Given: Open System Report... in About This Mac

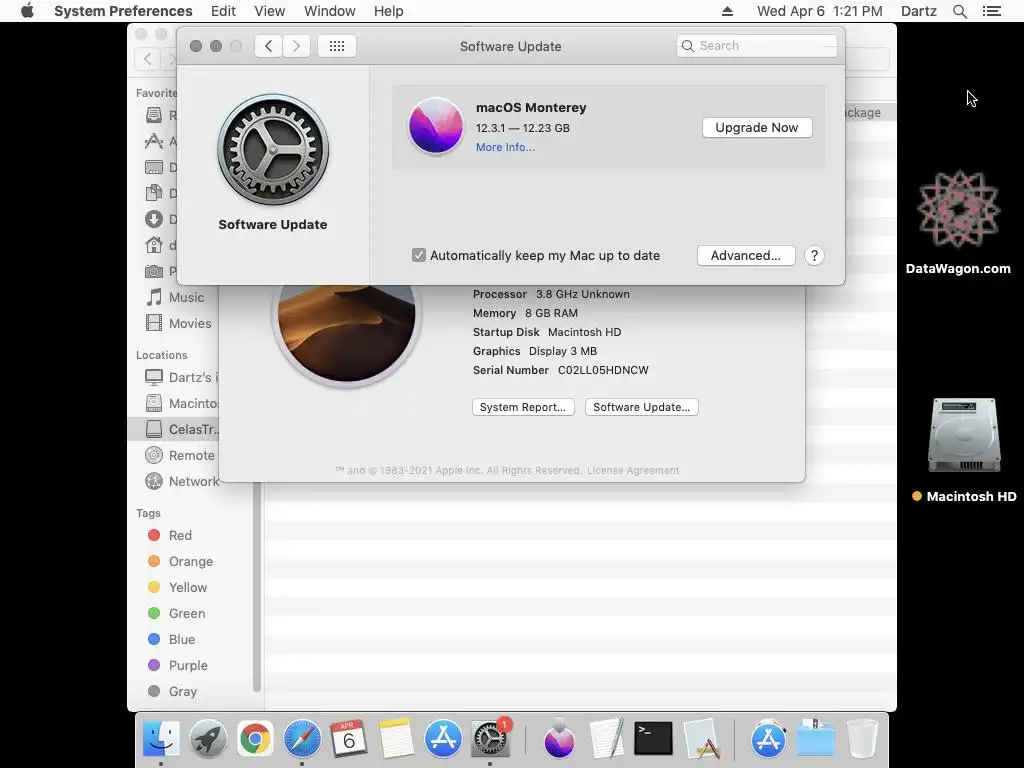Looking at the screenshot, I should (x=523, y=407).
